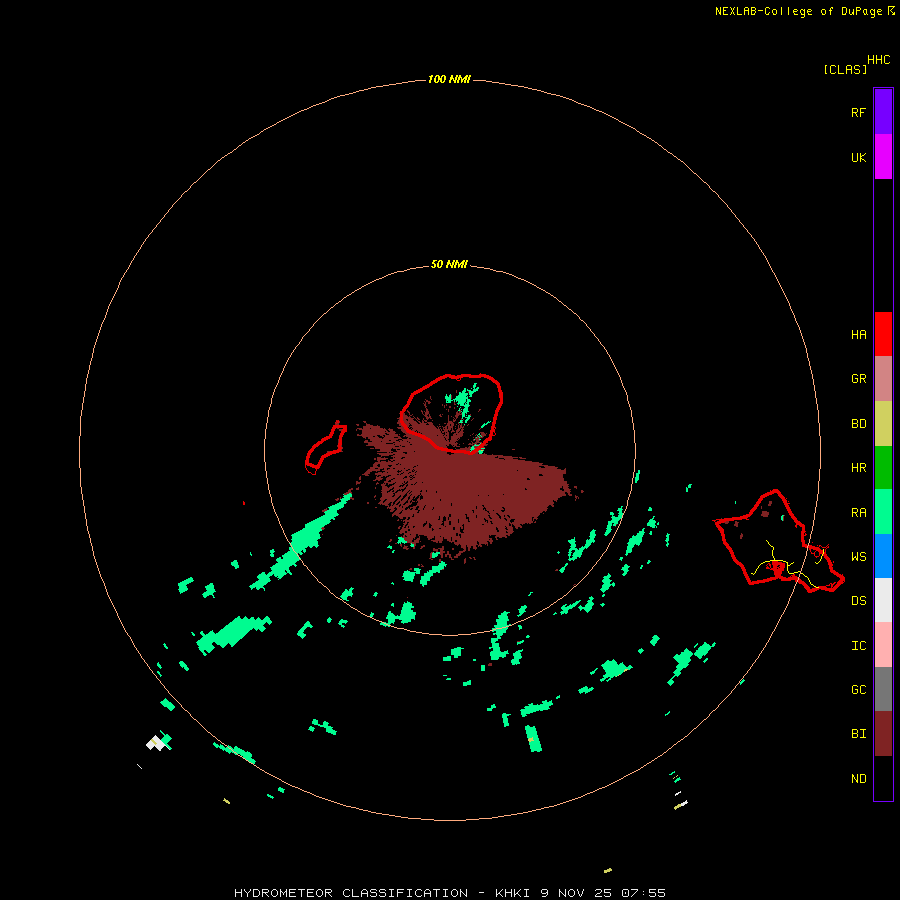Click the '50 NMI' range ring label
Screen dimensions: 900x900
point(449,265)
